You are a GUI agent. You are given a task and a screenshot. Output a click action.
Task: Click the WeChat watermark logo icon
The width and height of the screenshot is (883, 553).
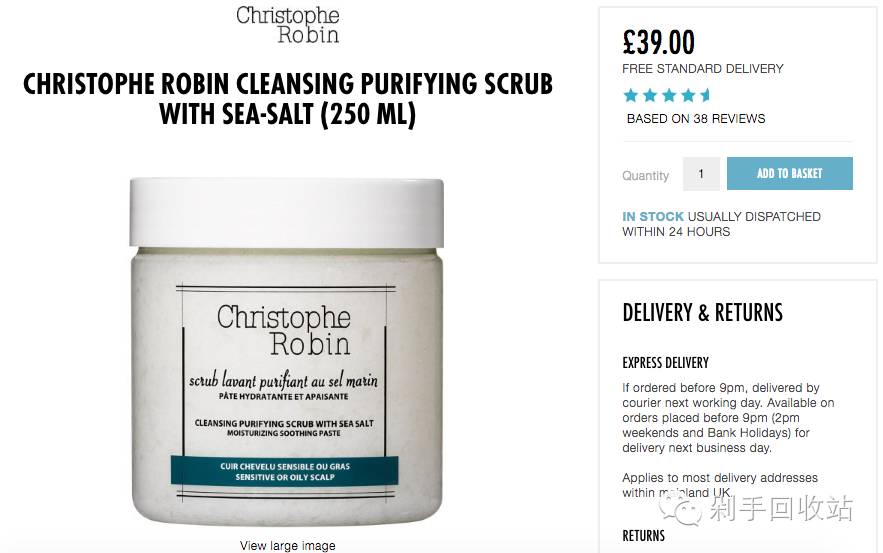tap(682, 510)
